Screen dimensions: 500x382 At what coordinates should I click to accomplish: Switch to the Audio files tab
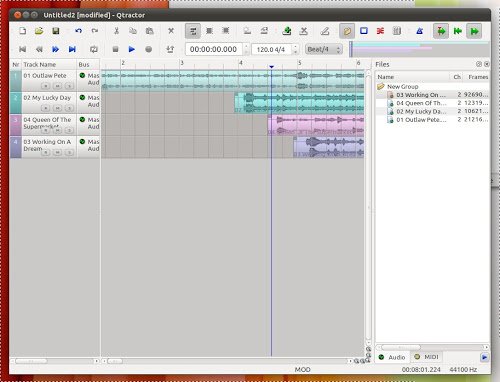392,357
